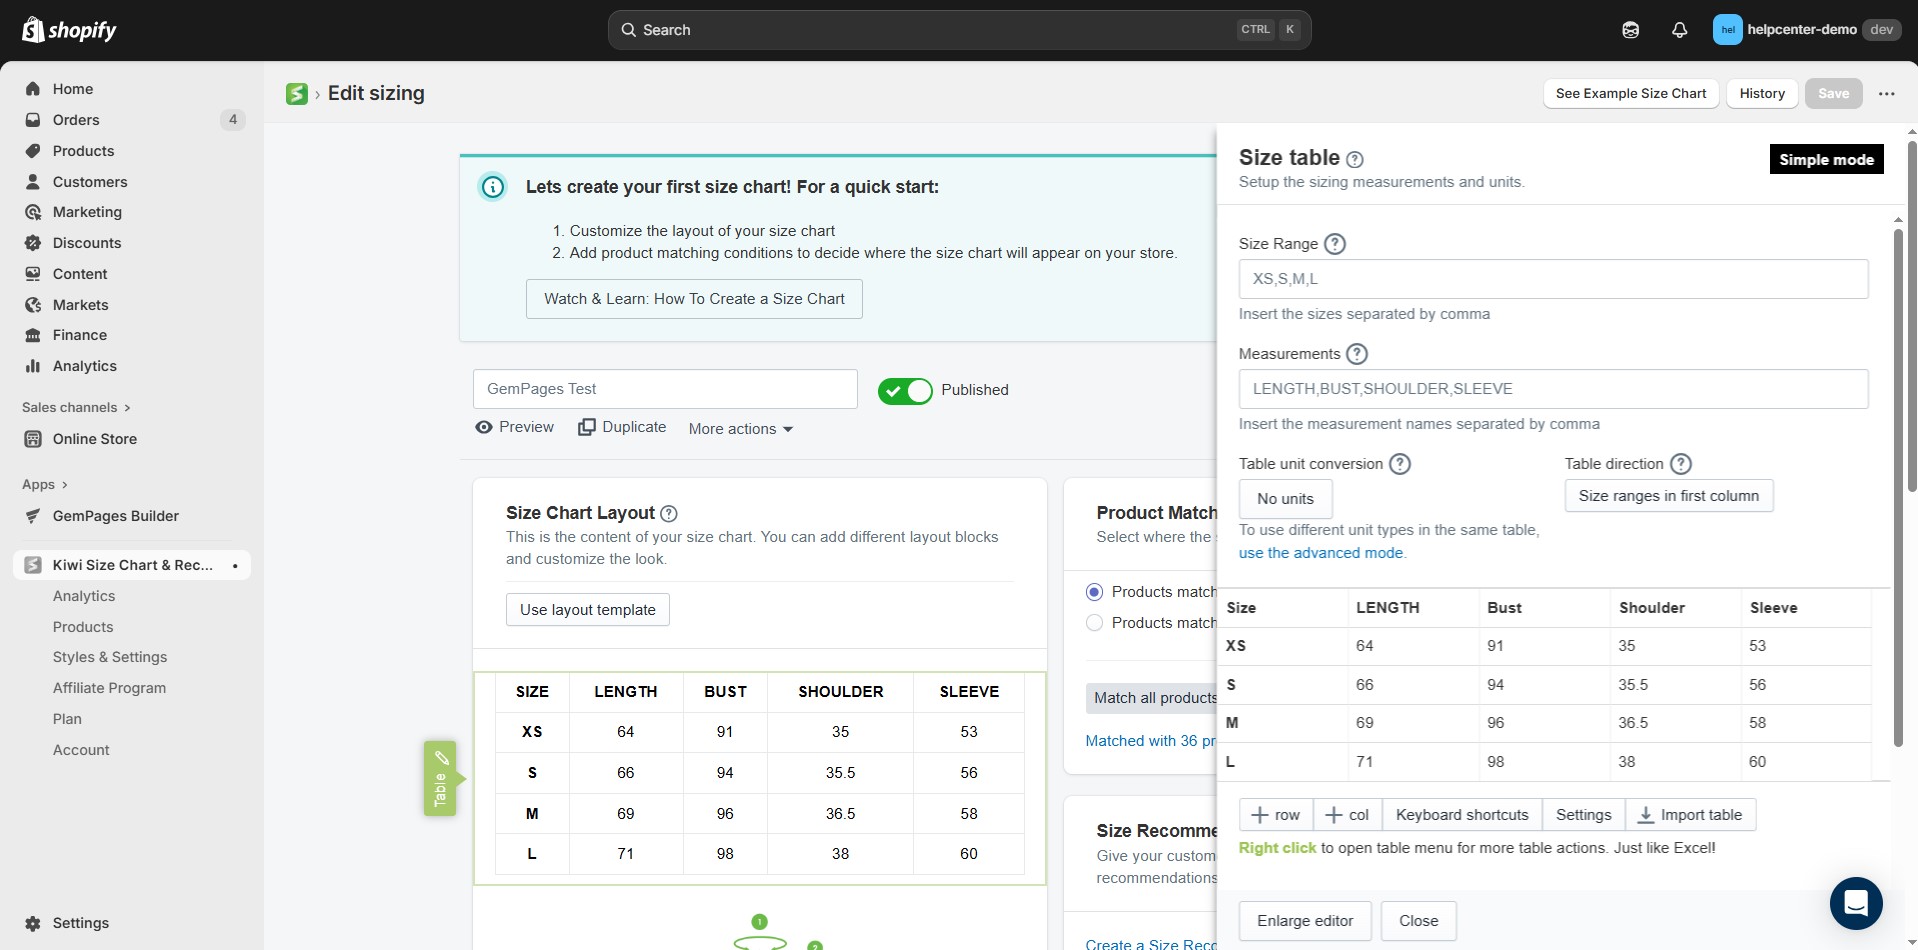1918x950 pixels.
Task: Click the green Table edit pencil tab
Action: pyautogui.click(x=440, y=778)
